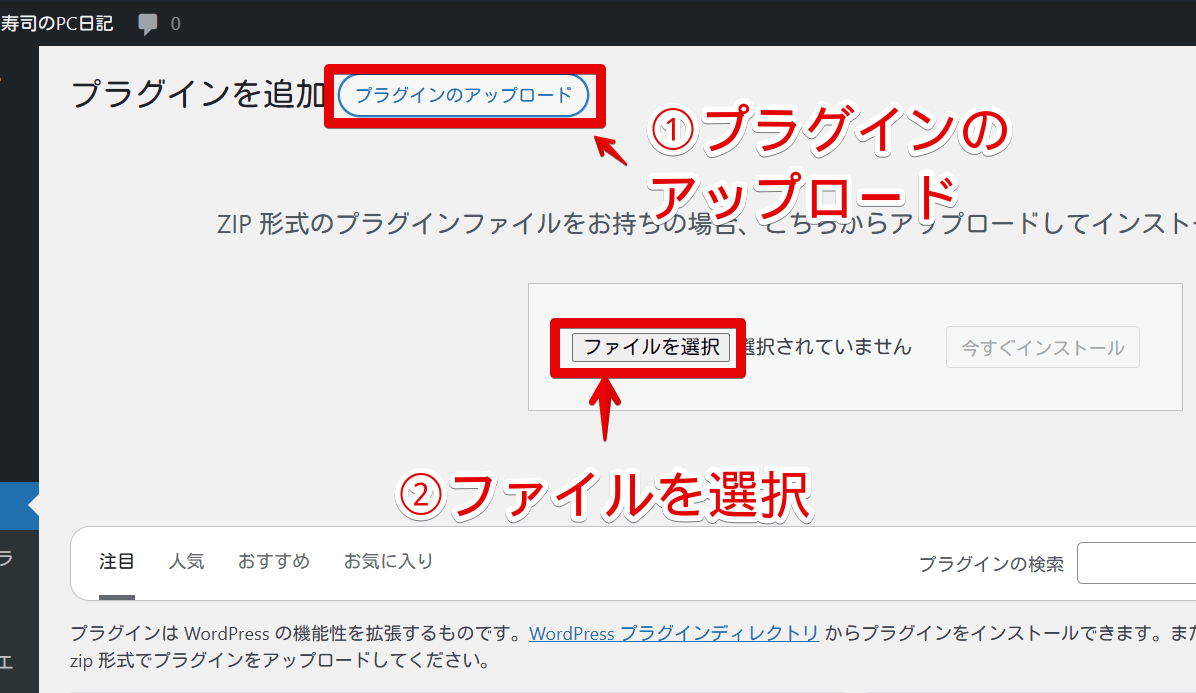The width and height of the screenshot is (1196, 693).
Task: Click the ファイルを選択 button
Action: [x=651, y=347]
